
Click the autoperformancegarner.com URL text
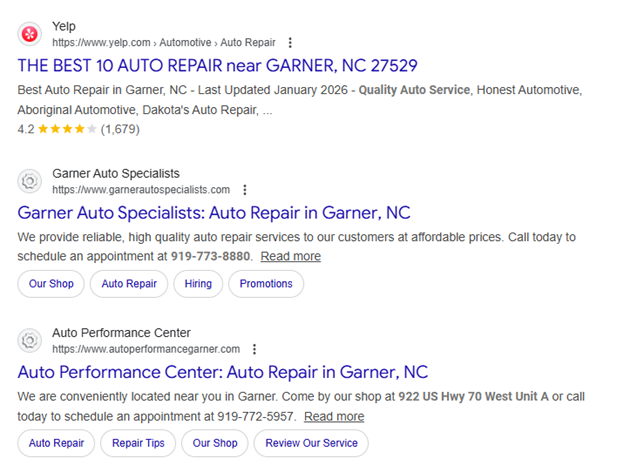tap(146, 349)
